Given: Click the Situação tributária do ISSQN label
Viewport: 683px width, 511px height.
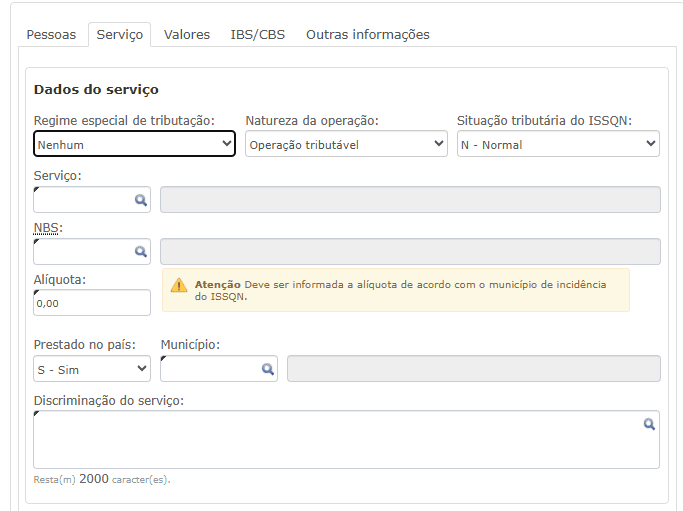Looking at the screenshot, I should tap(544, 120).
